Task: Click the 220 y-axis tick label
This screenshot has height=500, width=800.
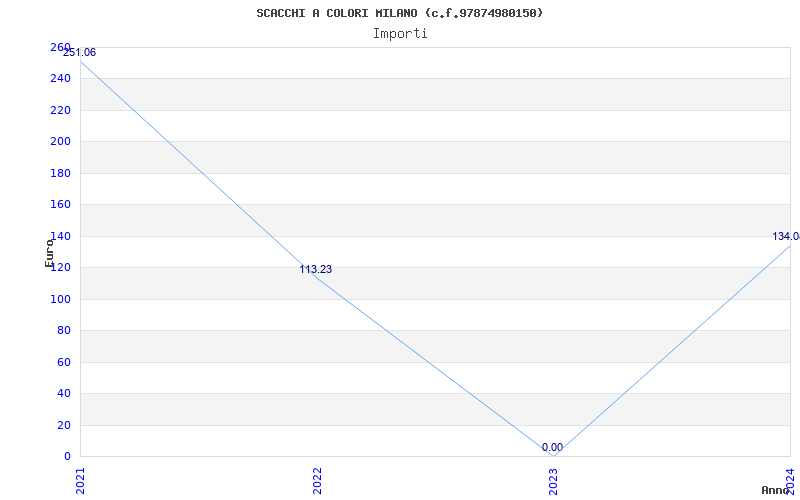Action: tap(60, 110)
